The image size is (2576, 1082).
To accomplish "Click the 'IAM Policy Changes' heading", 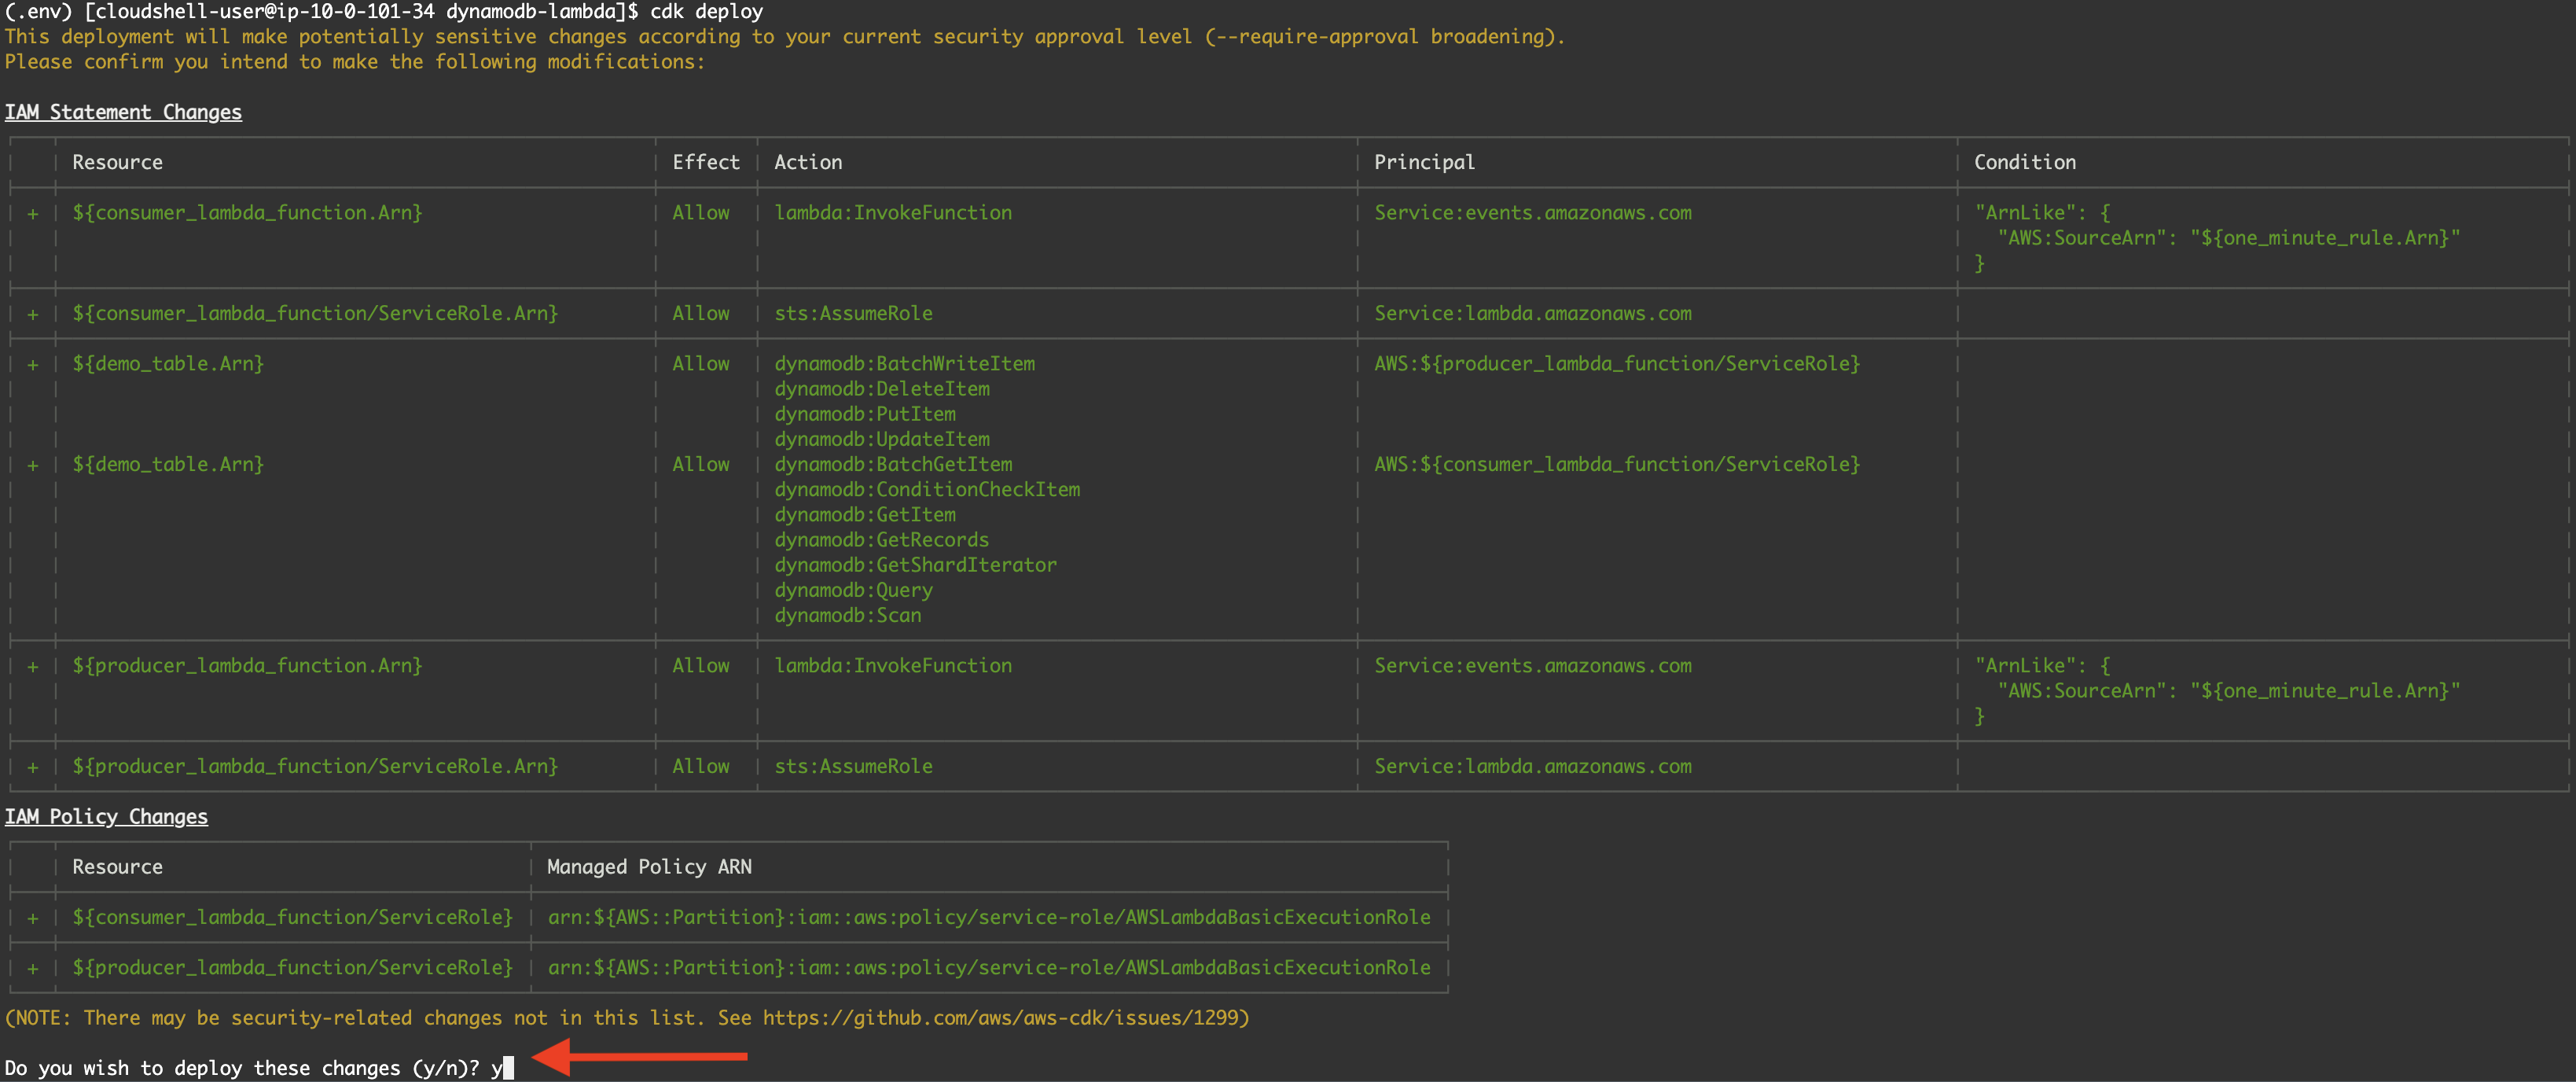I will (x=106, y=817).
